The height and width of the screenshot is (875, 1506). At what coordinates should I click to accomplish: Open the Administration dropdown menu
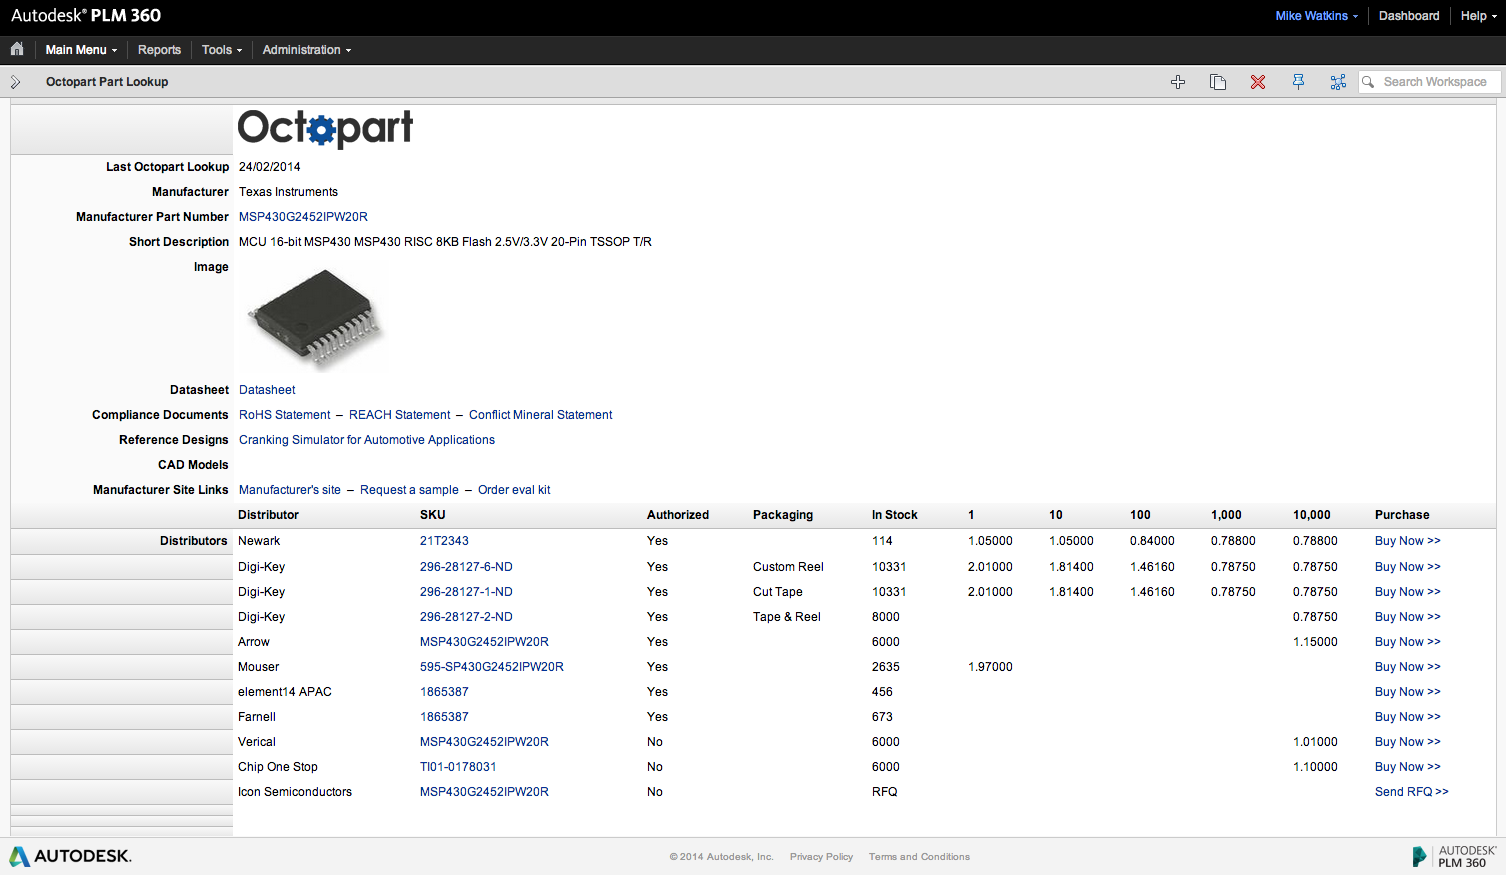click(x=307, y=50)
